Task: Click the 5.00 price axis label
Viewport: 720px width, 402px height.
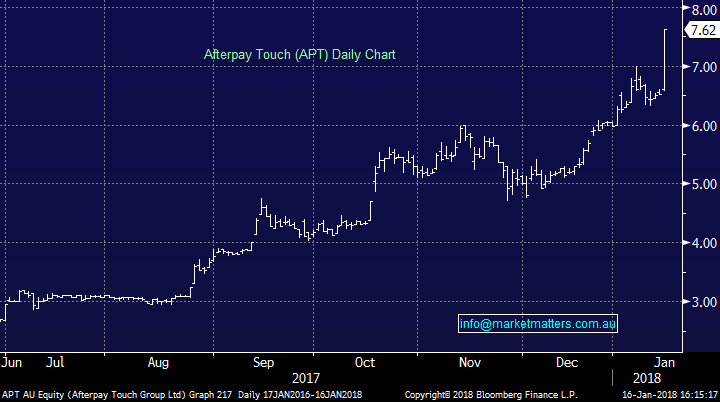Action: (704, 184)
